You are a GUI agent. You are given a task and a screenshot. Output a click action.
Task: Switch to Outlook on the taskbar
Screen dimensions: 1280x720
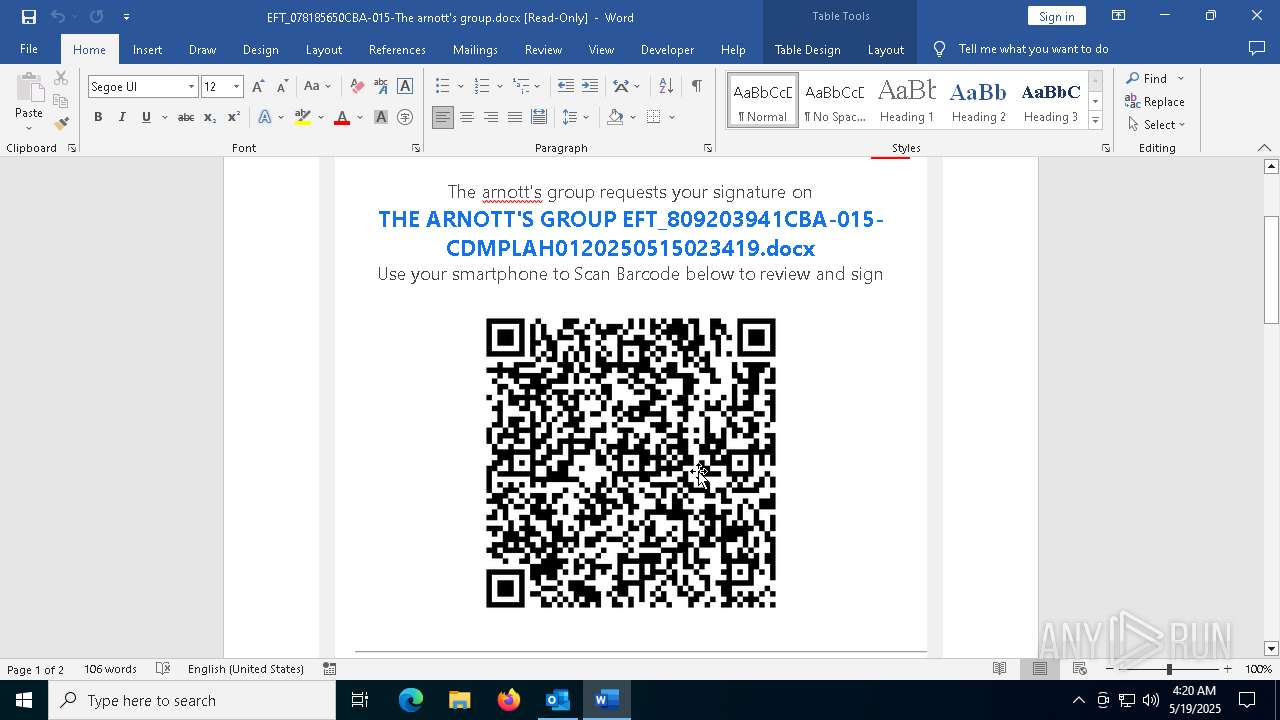pyautogui.click(x=557, y=700)
